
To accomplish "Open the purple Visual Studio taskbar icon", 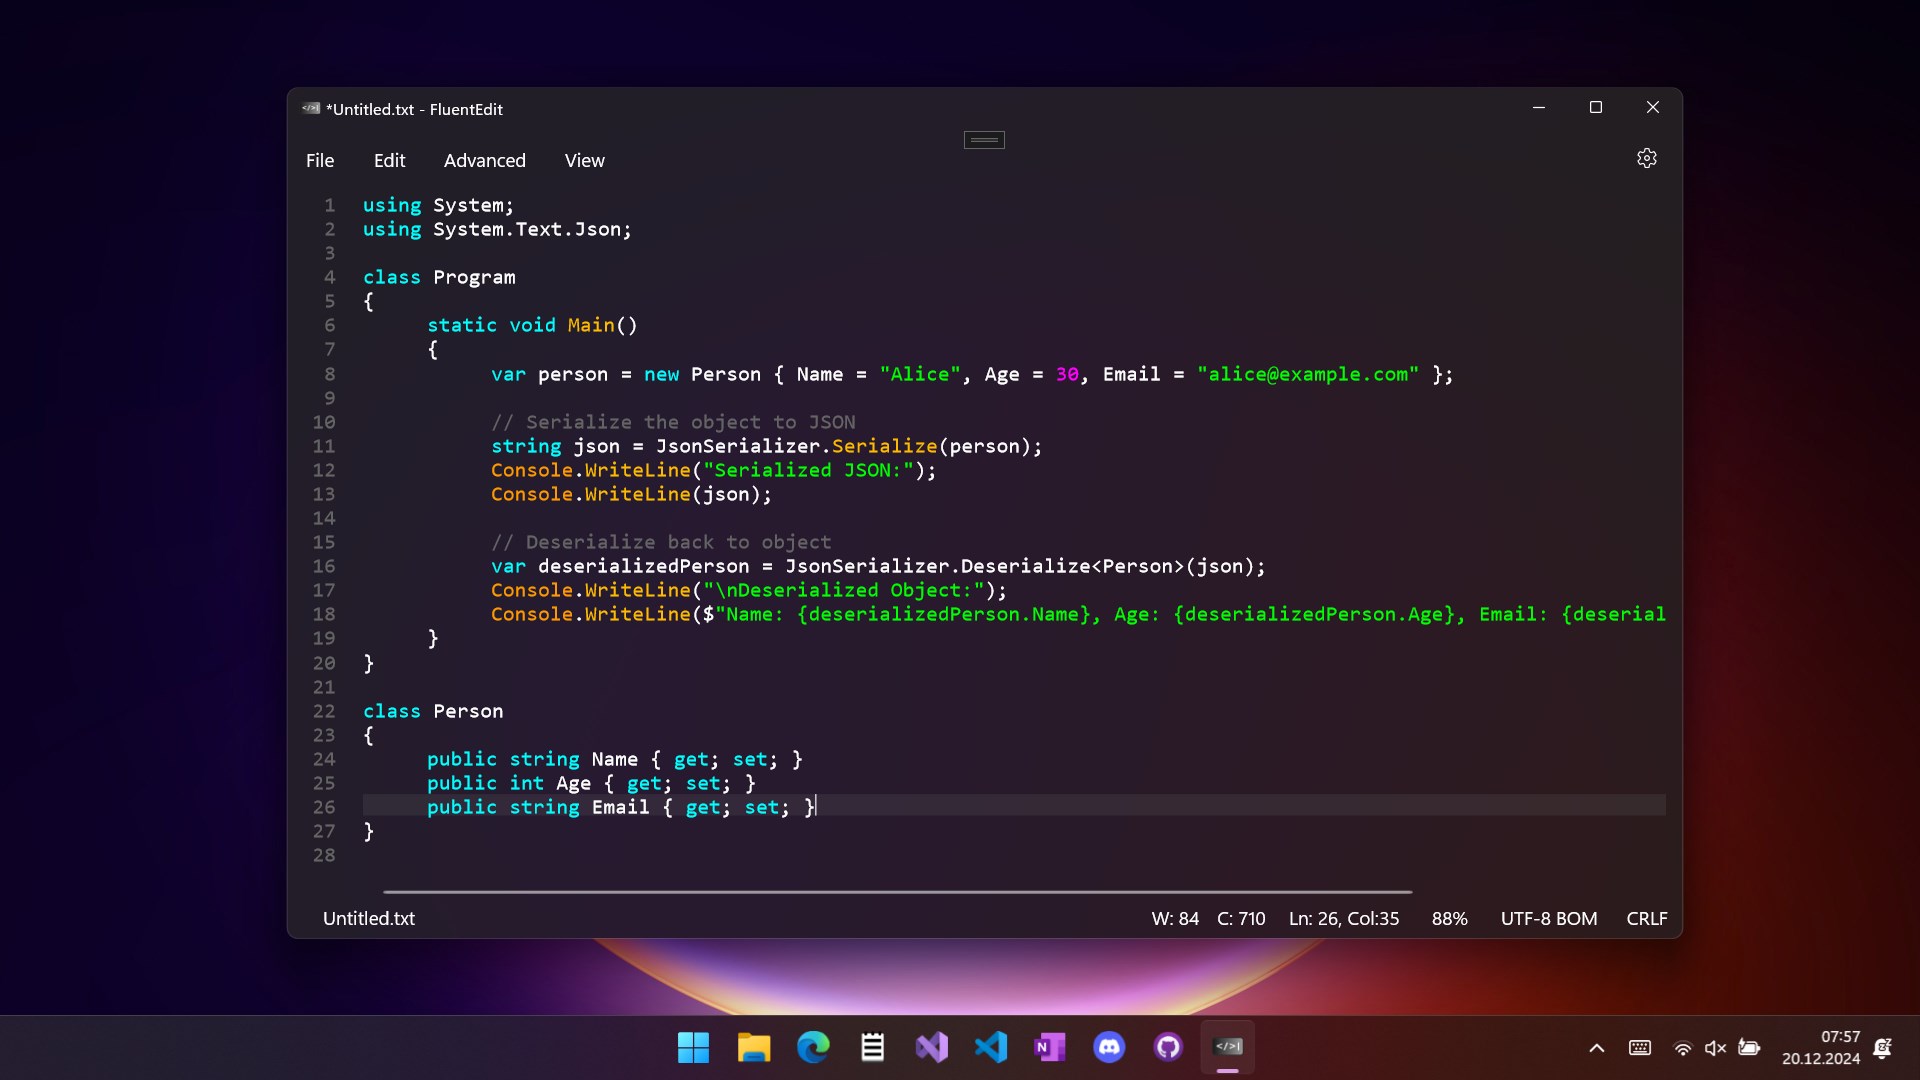I will (931, 1047).
